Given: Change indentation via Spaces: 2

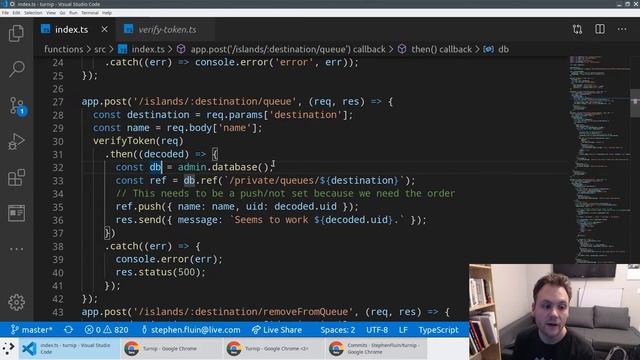Looking at the screenshot, I should (x=338, y=329).
